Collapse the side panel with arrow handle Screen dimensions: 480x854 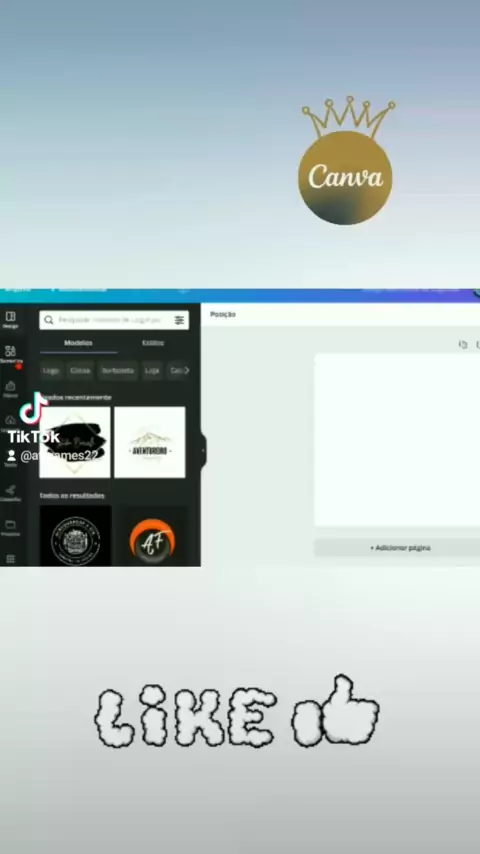[x=203, y=450]
